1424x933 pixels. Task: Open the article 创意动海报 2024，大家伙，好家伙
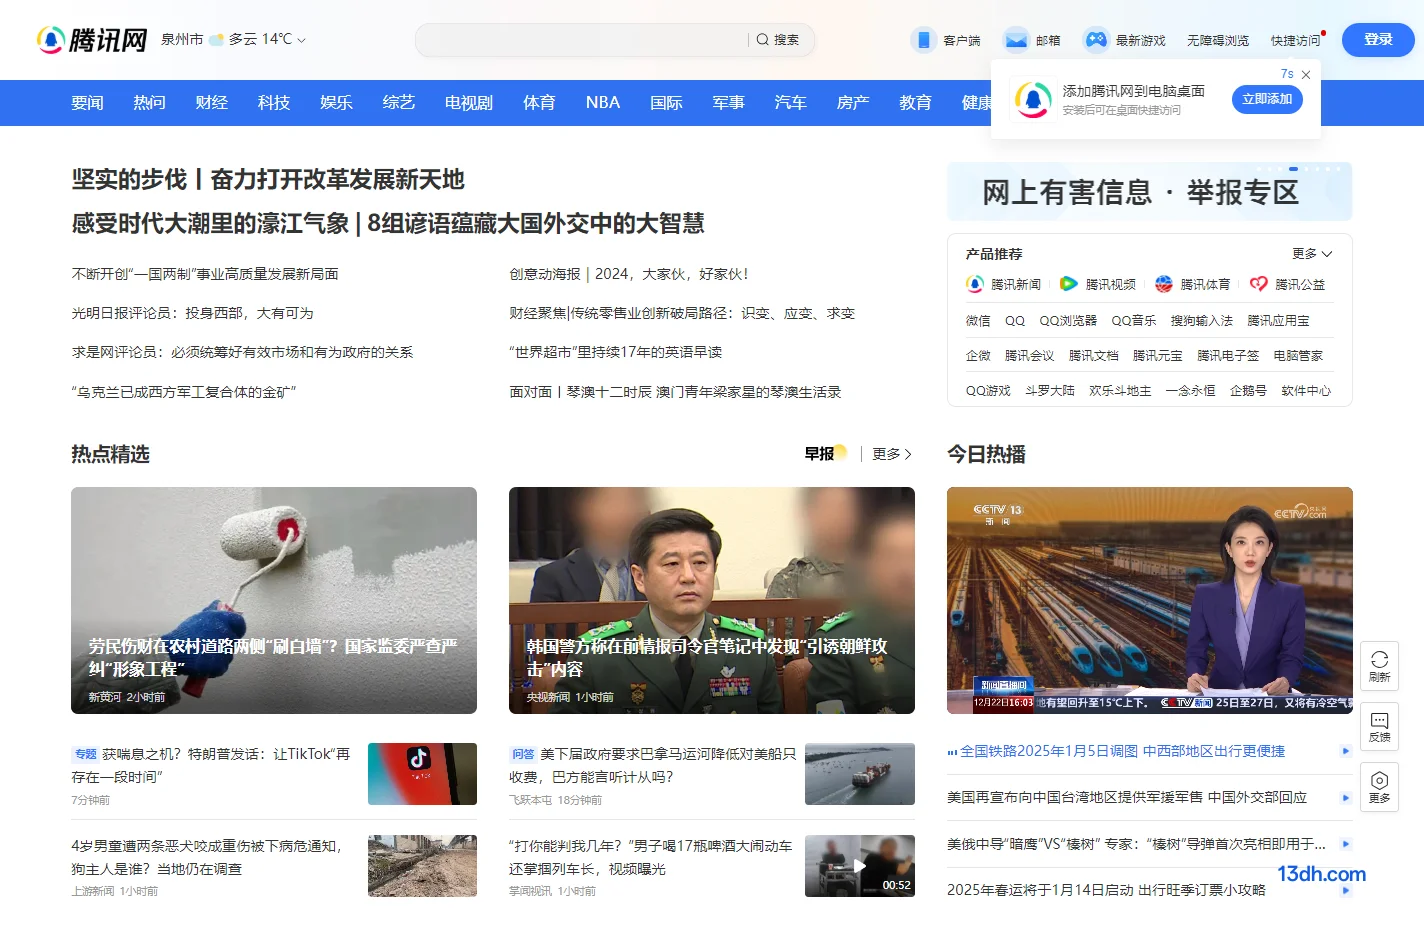tap(629, 274)
